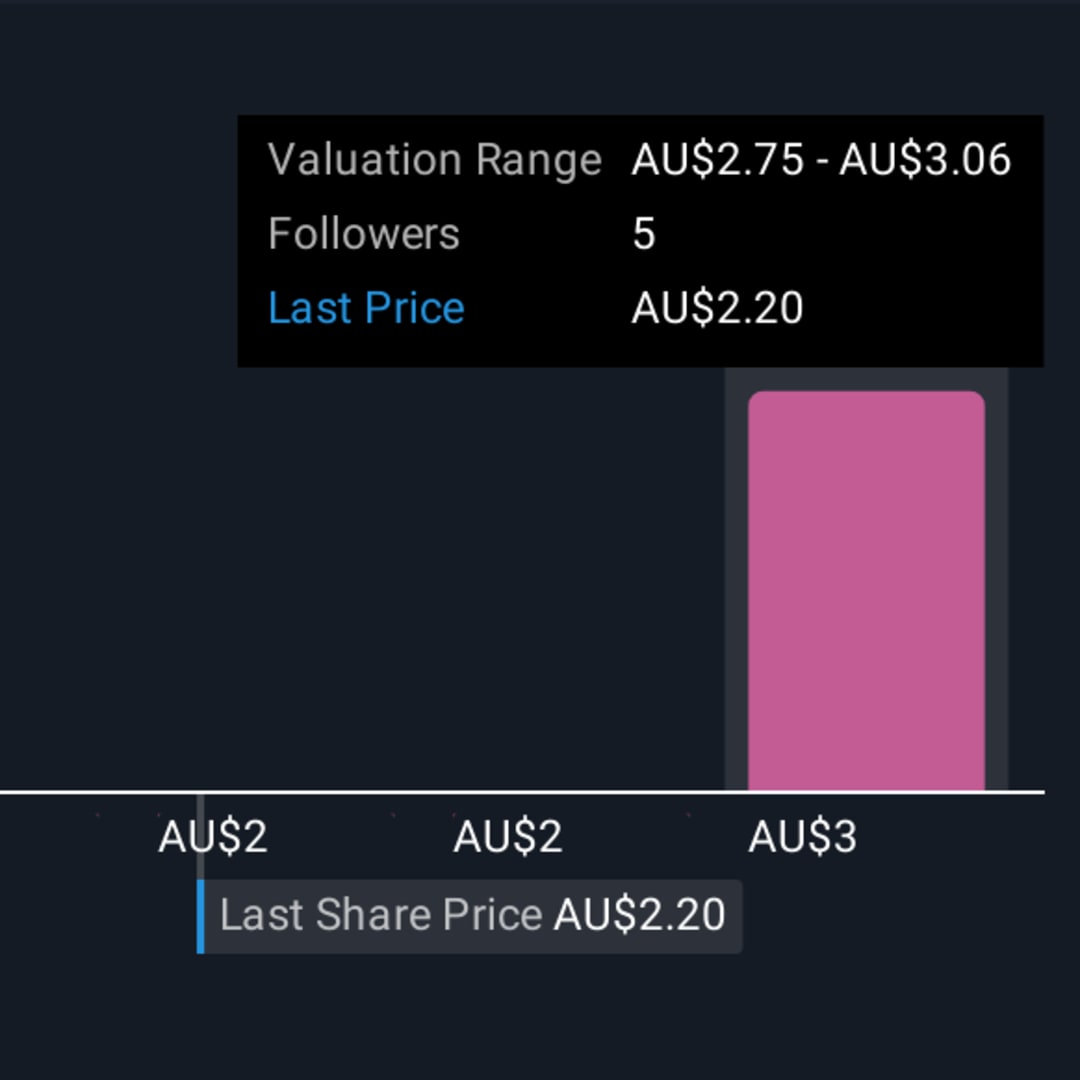Screen dimensions: 1080x1080
Task: Click the middle AU$2 axis label
Action: 508,837
